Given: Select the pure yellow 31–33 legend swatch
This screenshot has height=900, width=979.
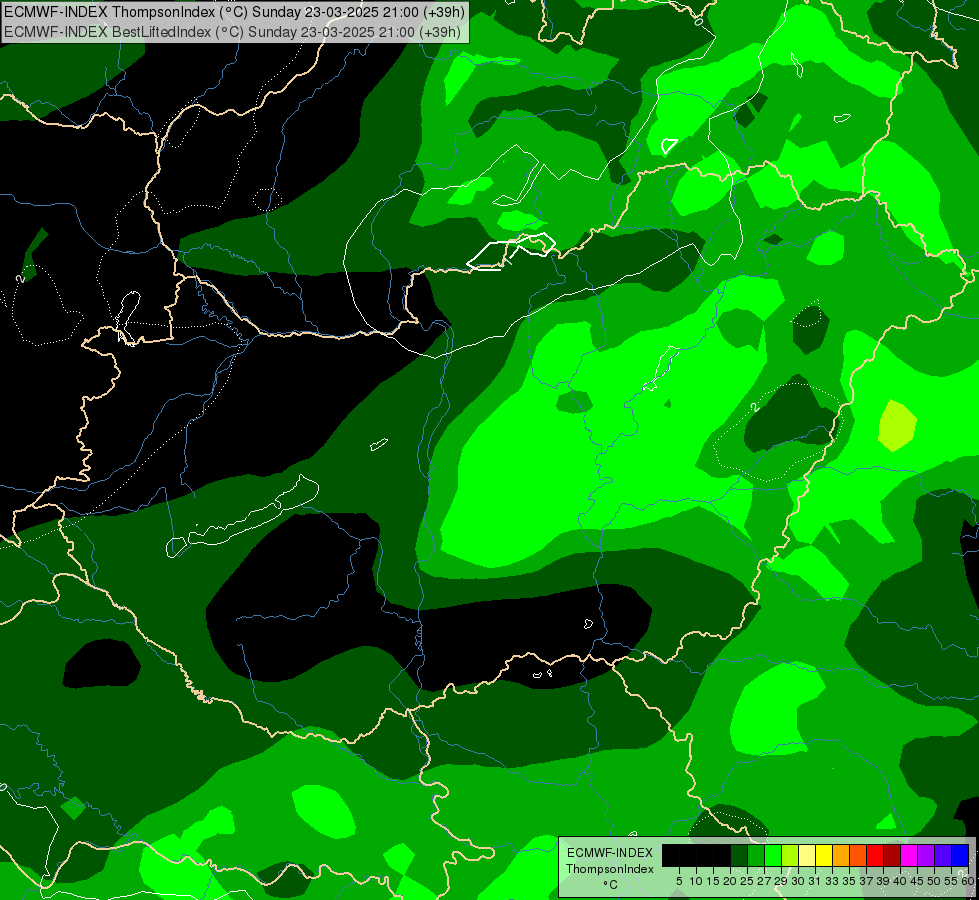Looking at the screenshot, I should tap(824, 856).
